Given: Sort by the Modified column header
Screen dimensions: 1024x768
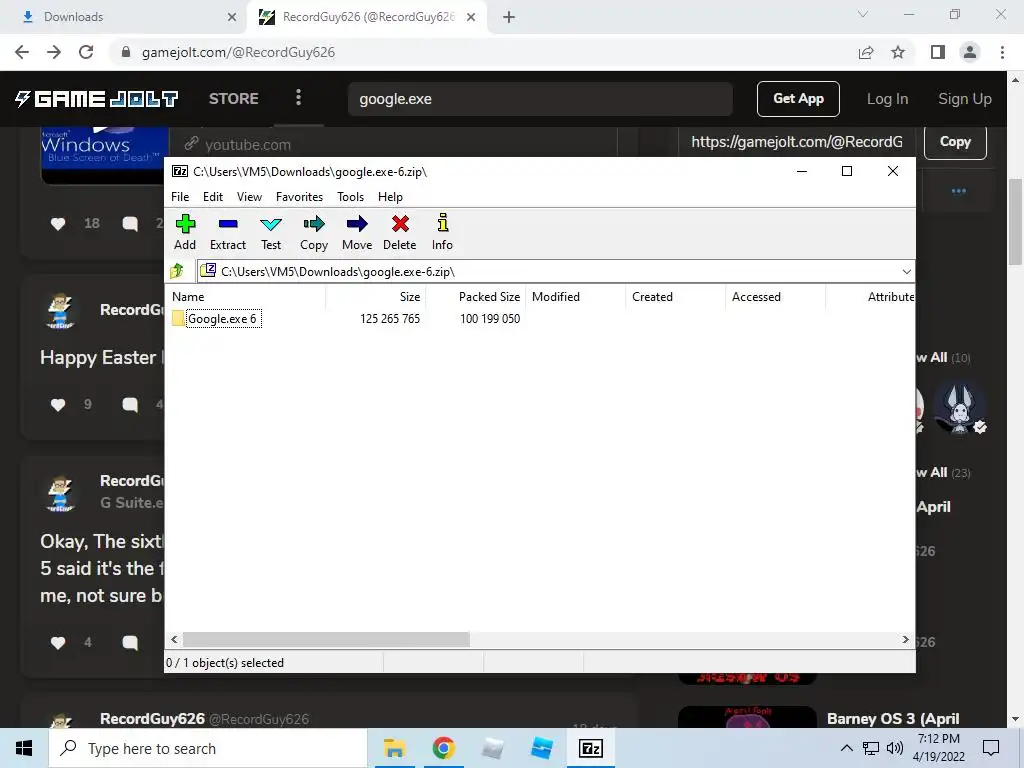Looking at the screenshot, I should coord(575,296).
